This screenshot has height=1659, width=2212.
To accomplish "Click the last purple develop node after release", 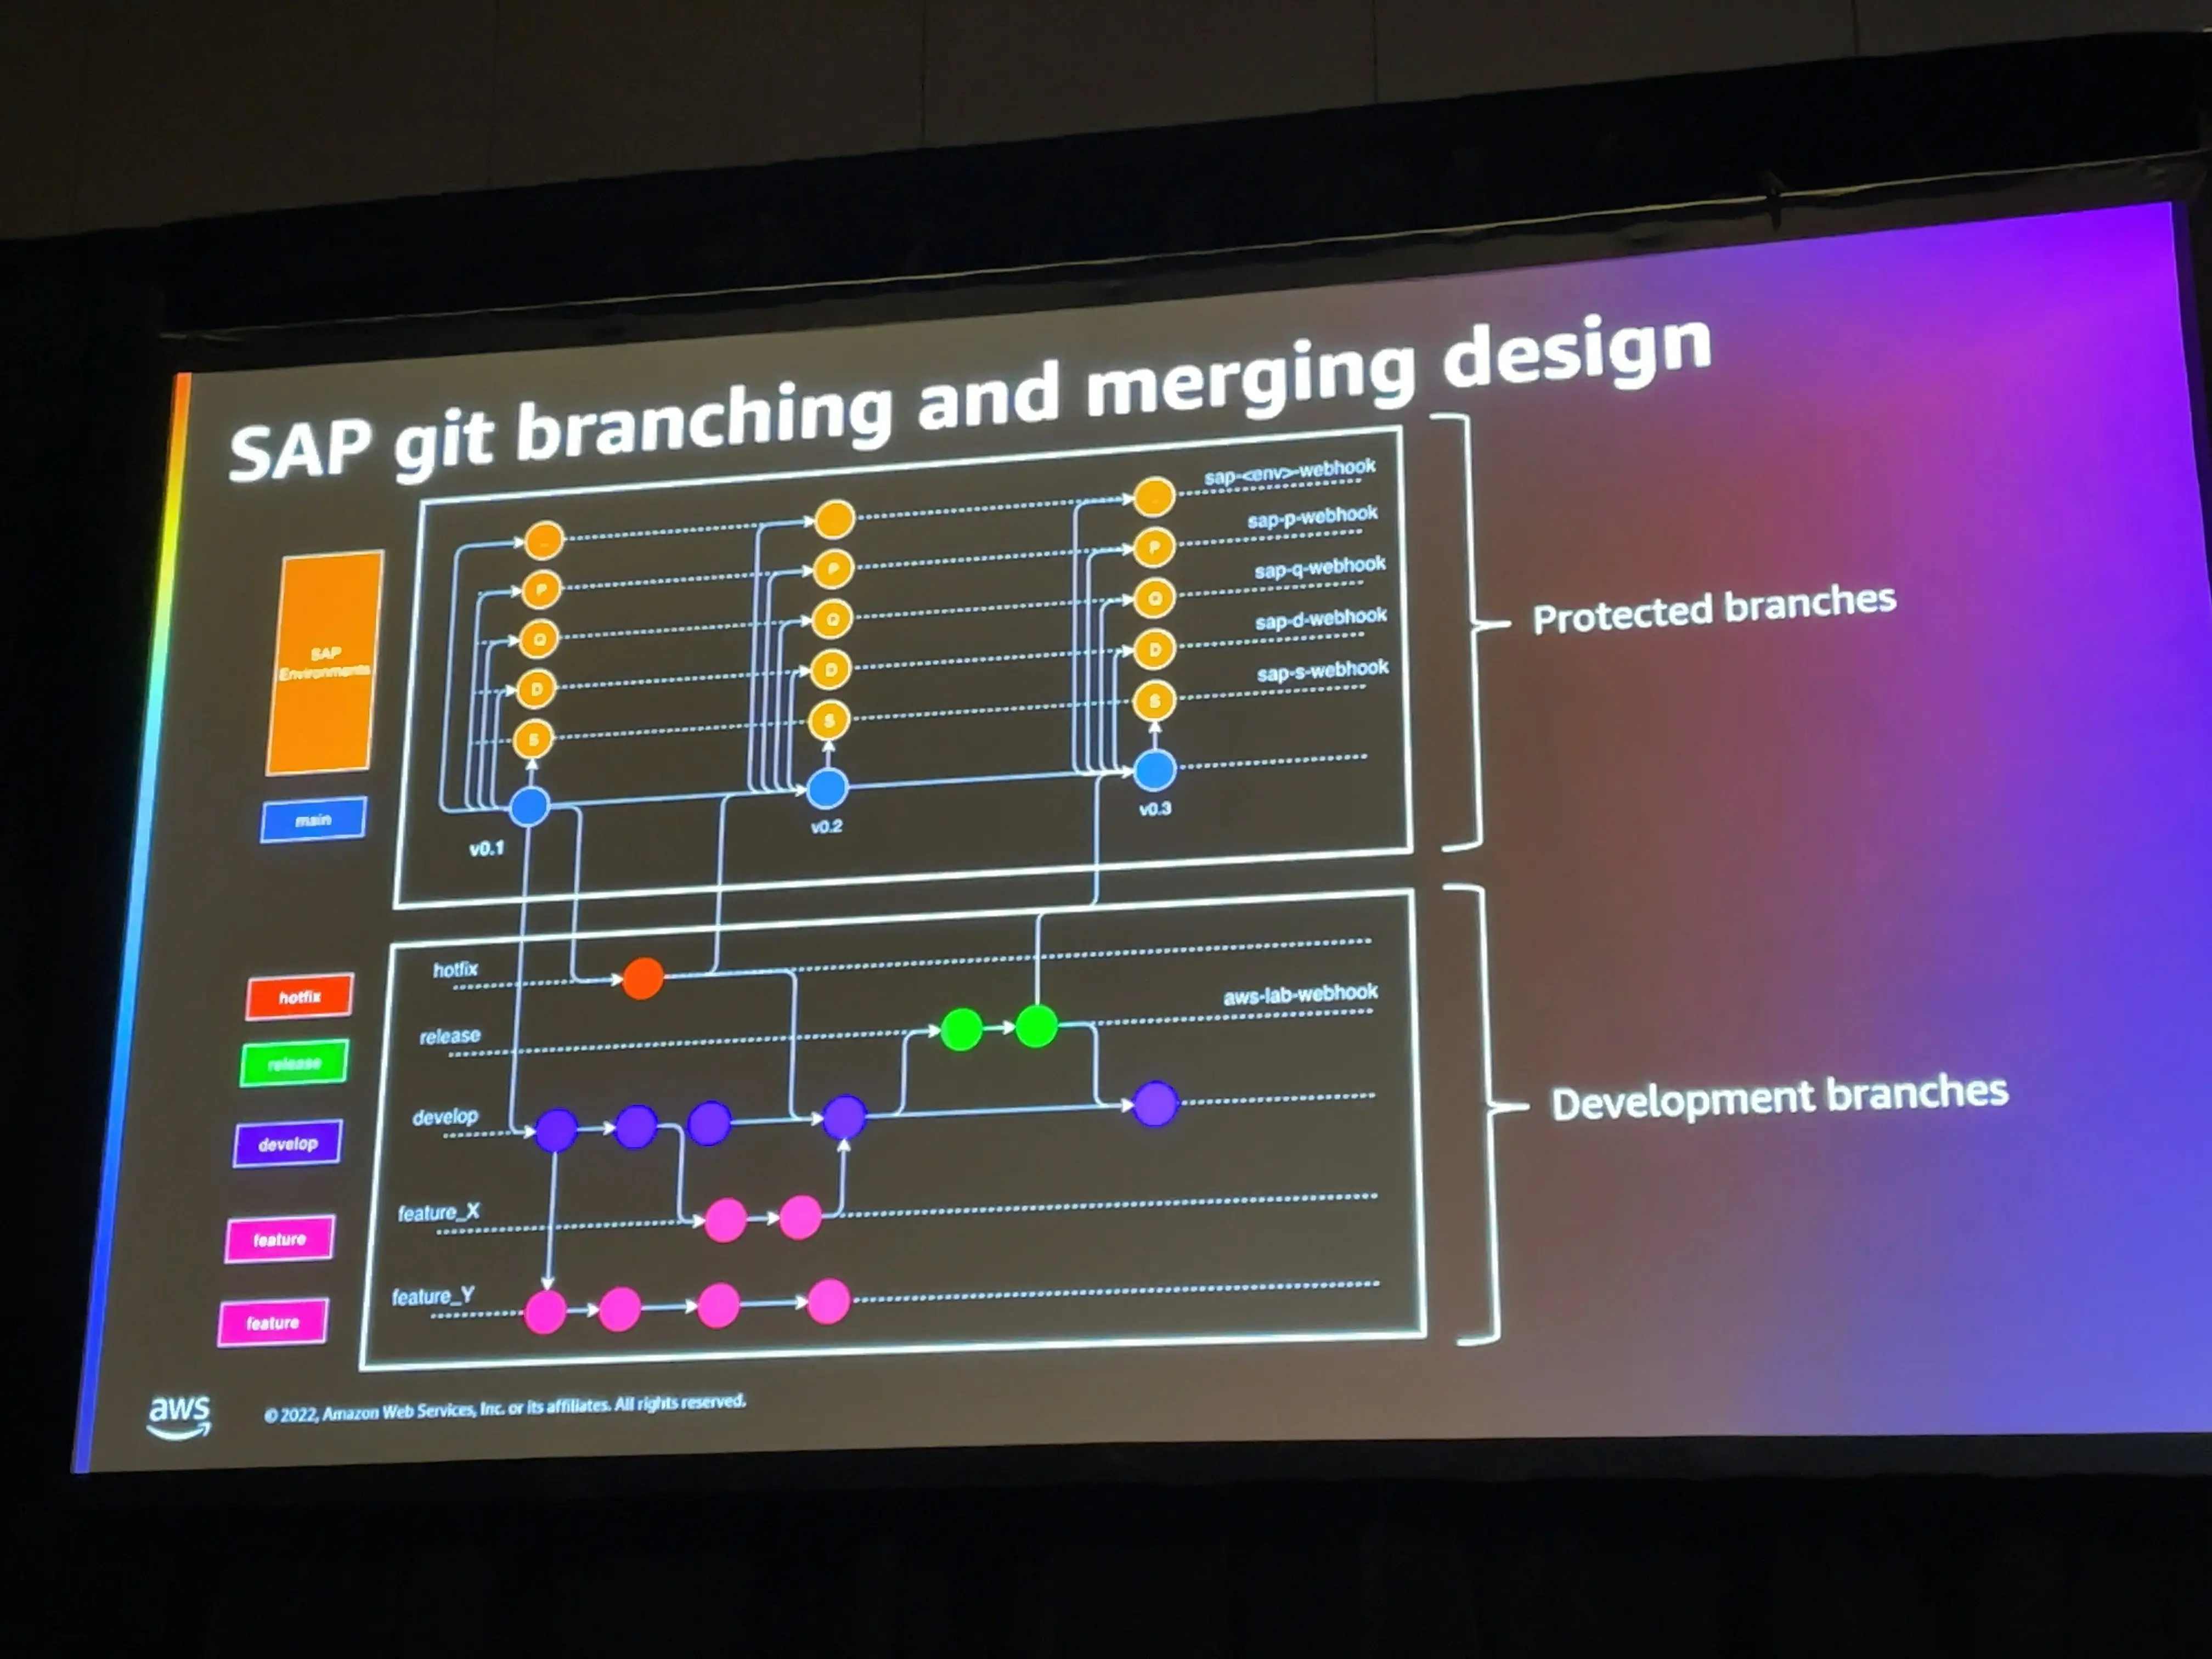I will coord(1156,1104).
